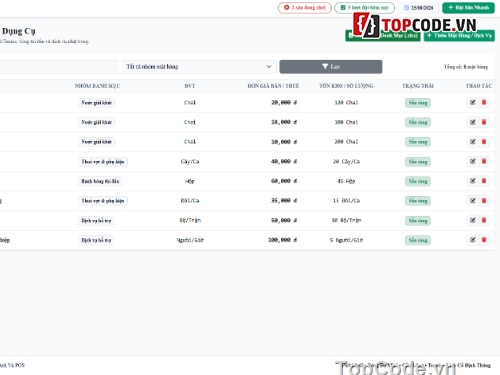
Task: Click the 'TỒN KHO / SỐ LƯỢNG' header
Action: point(346,86)
